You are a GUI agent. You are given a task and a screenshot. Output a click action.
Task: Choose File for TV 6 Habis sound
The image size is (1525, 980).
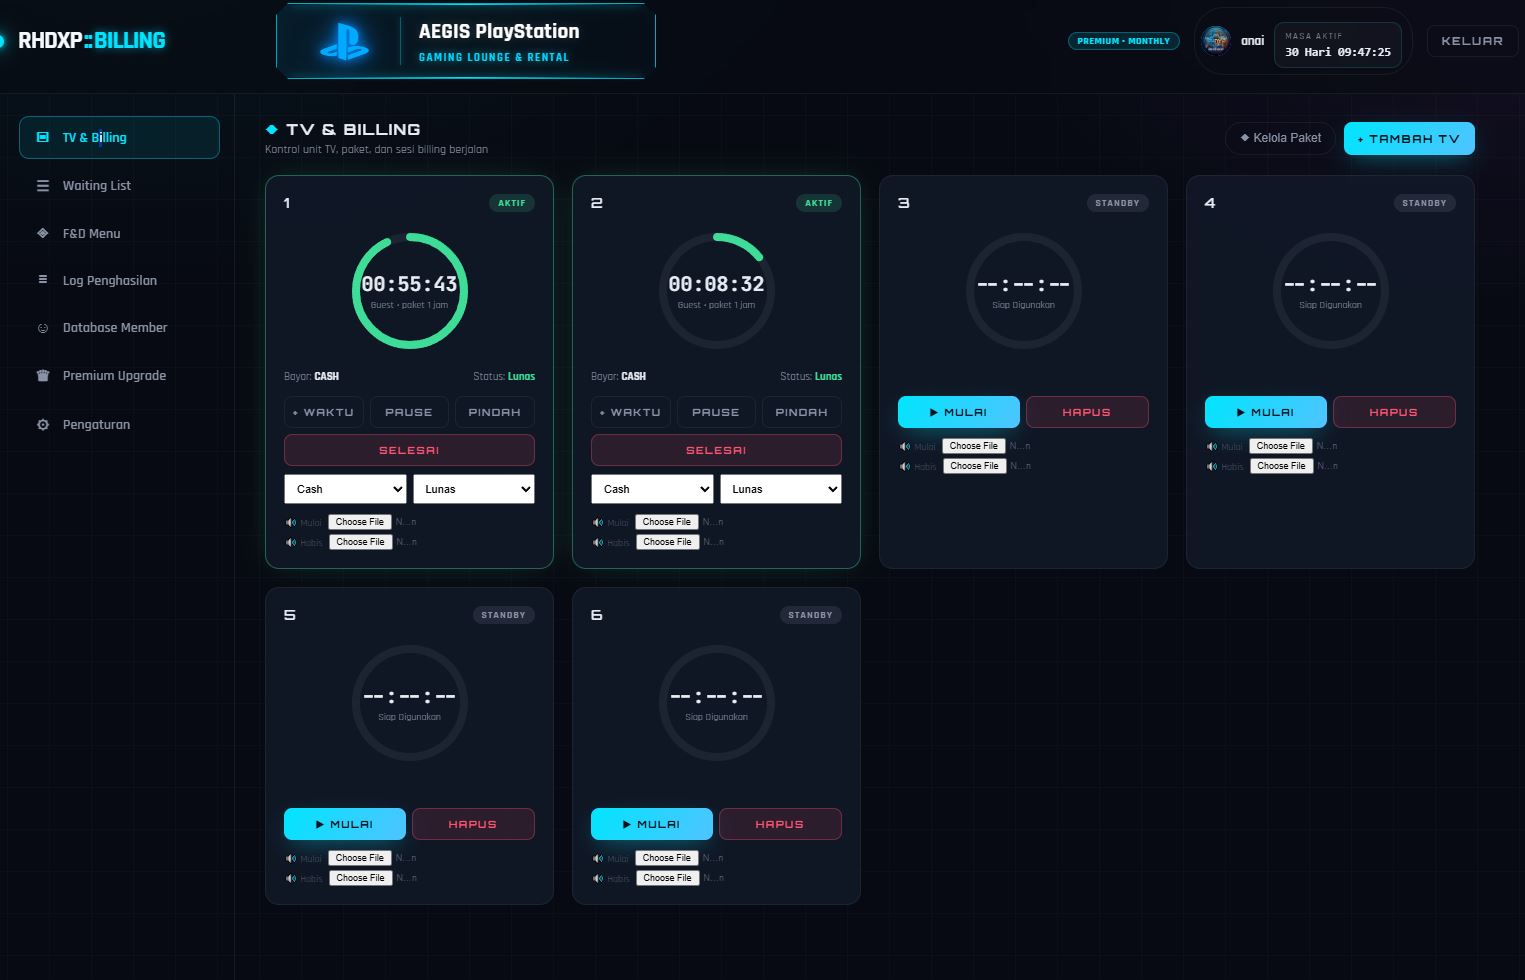click(x=667, y=878)
